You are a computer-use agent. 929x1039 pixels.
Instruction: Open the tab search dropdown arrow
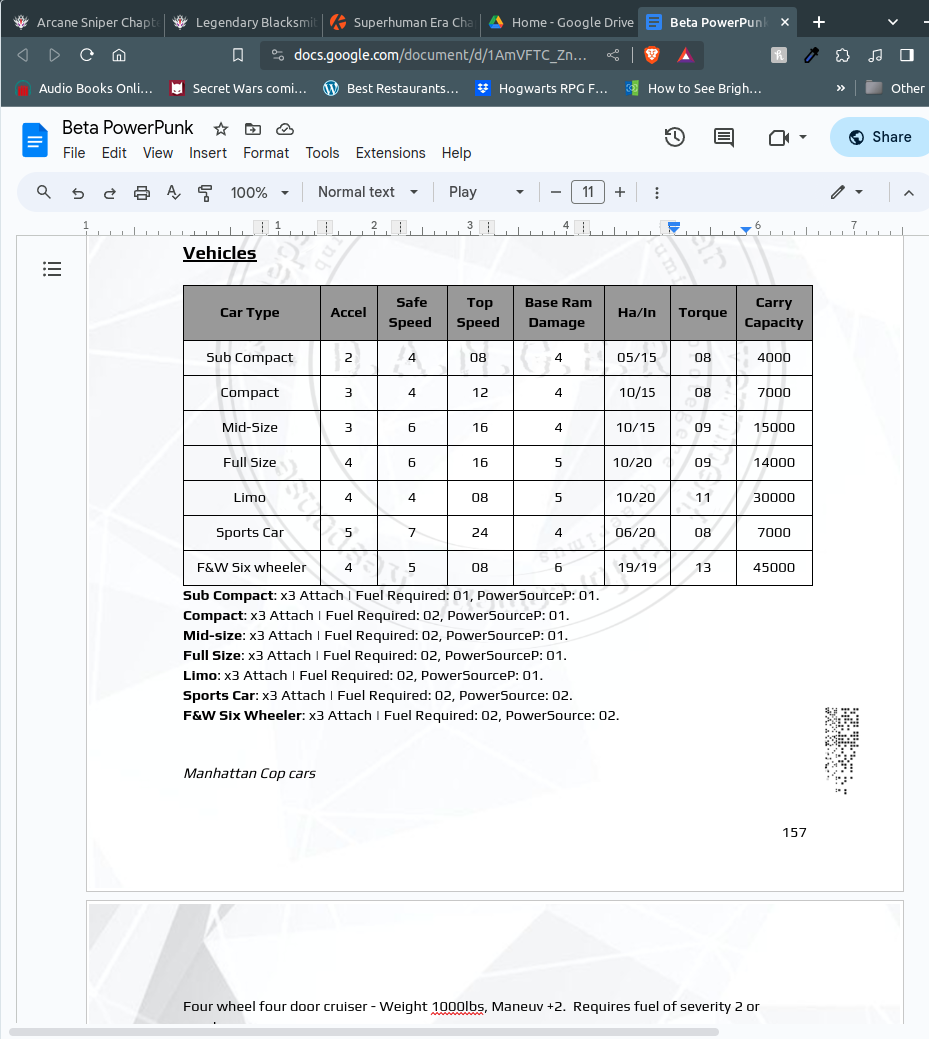click(893, 22)
